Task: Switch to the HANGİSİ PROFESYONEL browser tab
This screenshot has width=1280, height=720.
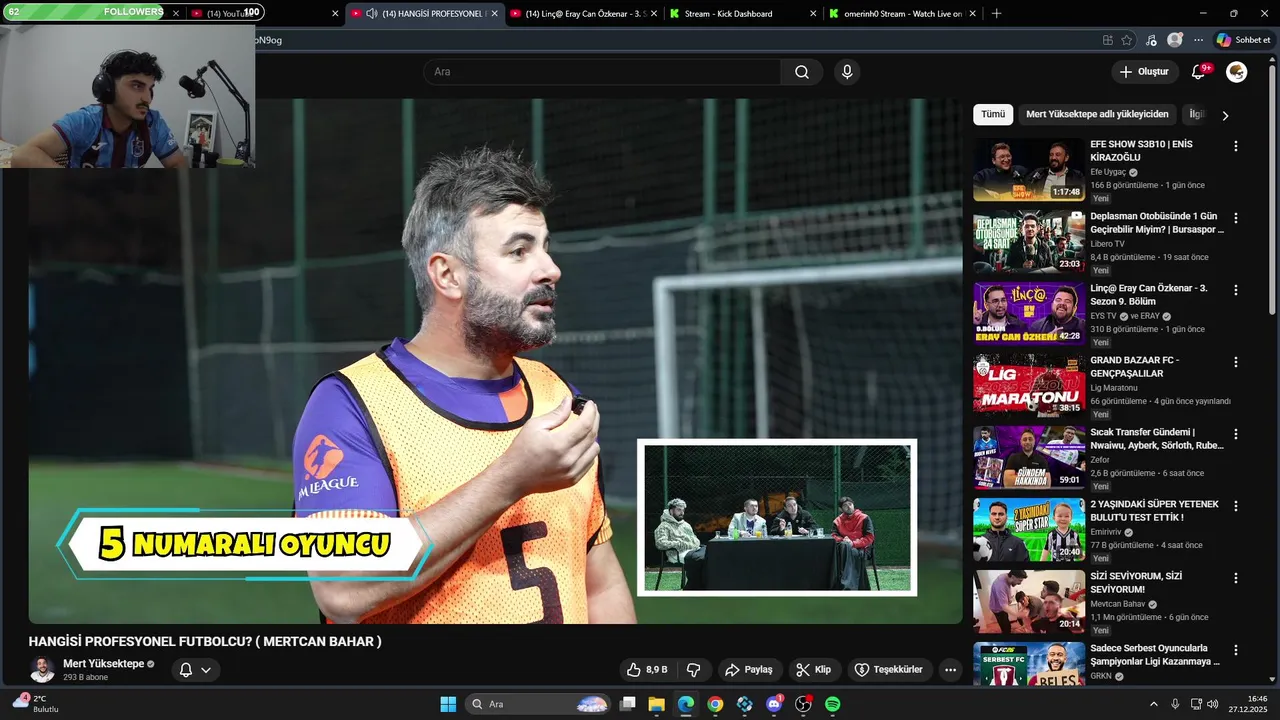Action: click(x=425, y=14)
